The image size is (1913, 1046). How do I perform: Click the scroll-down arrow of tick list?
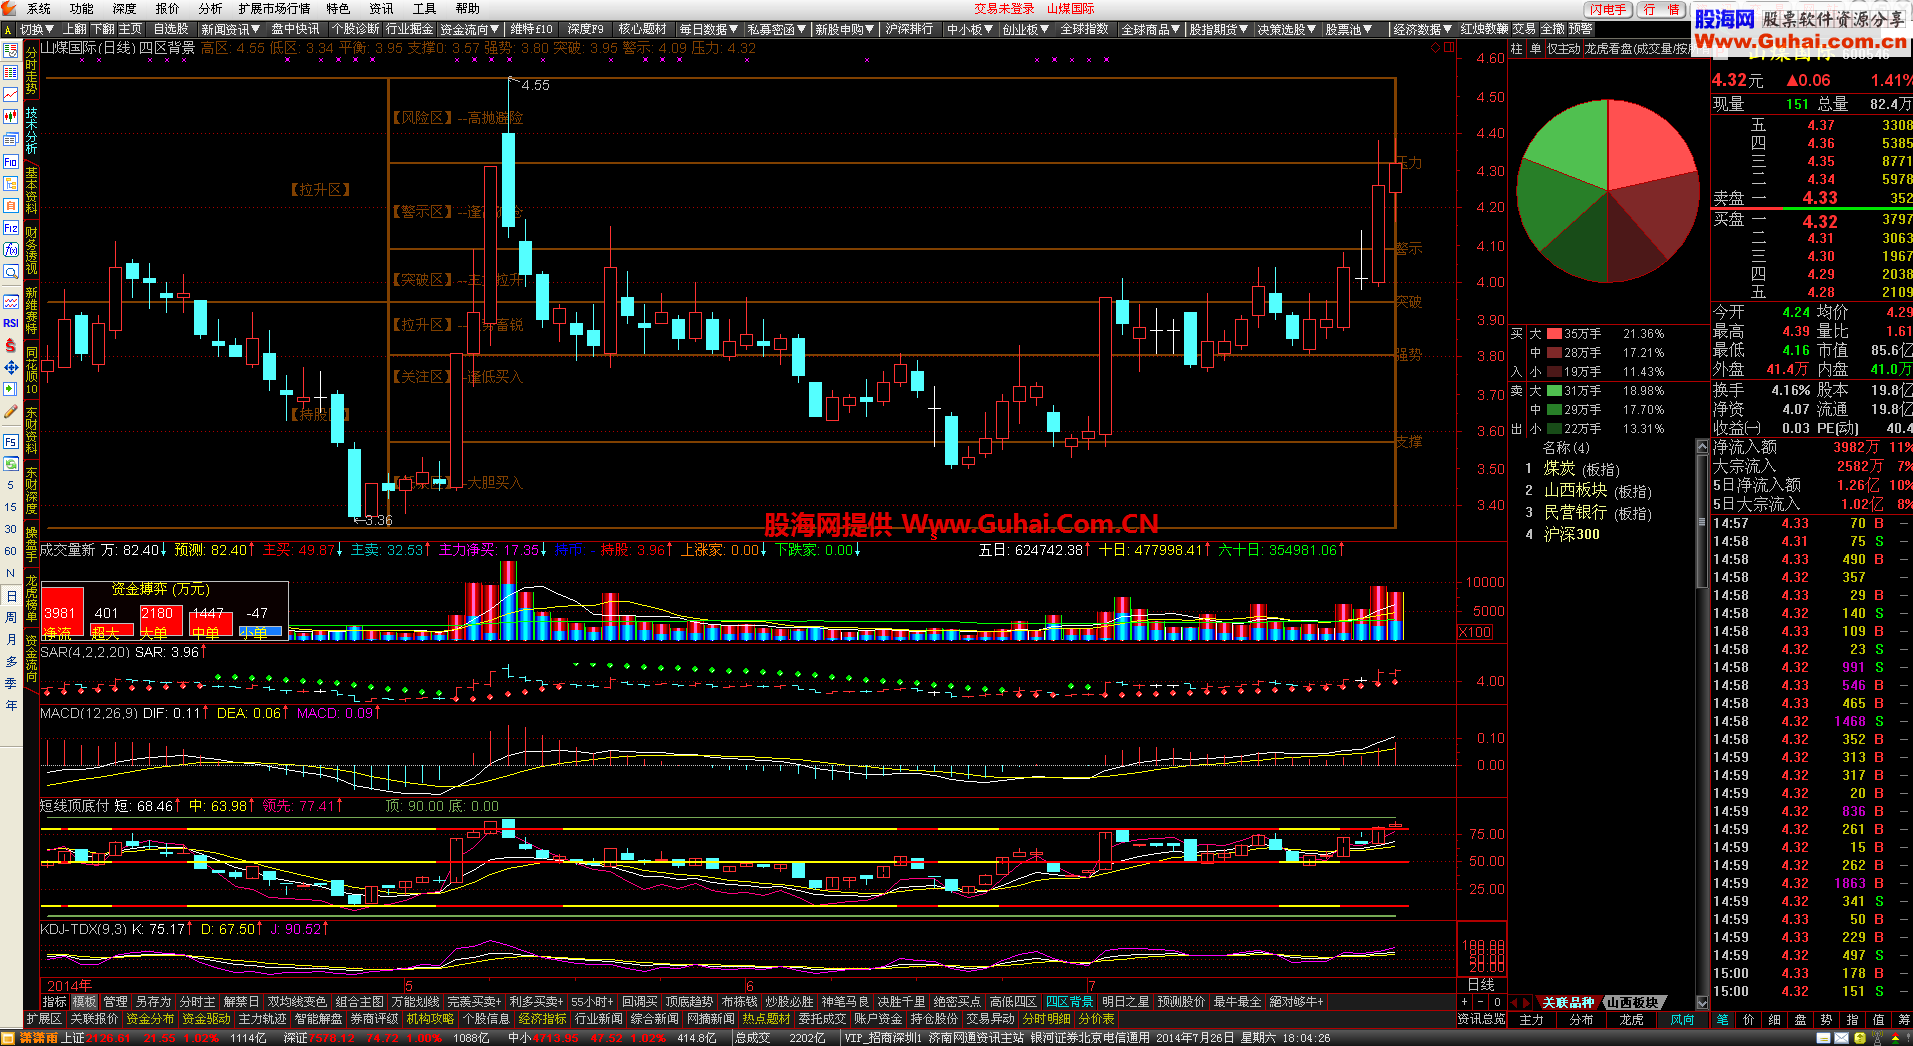coord(1702,1002)
